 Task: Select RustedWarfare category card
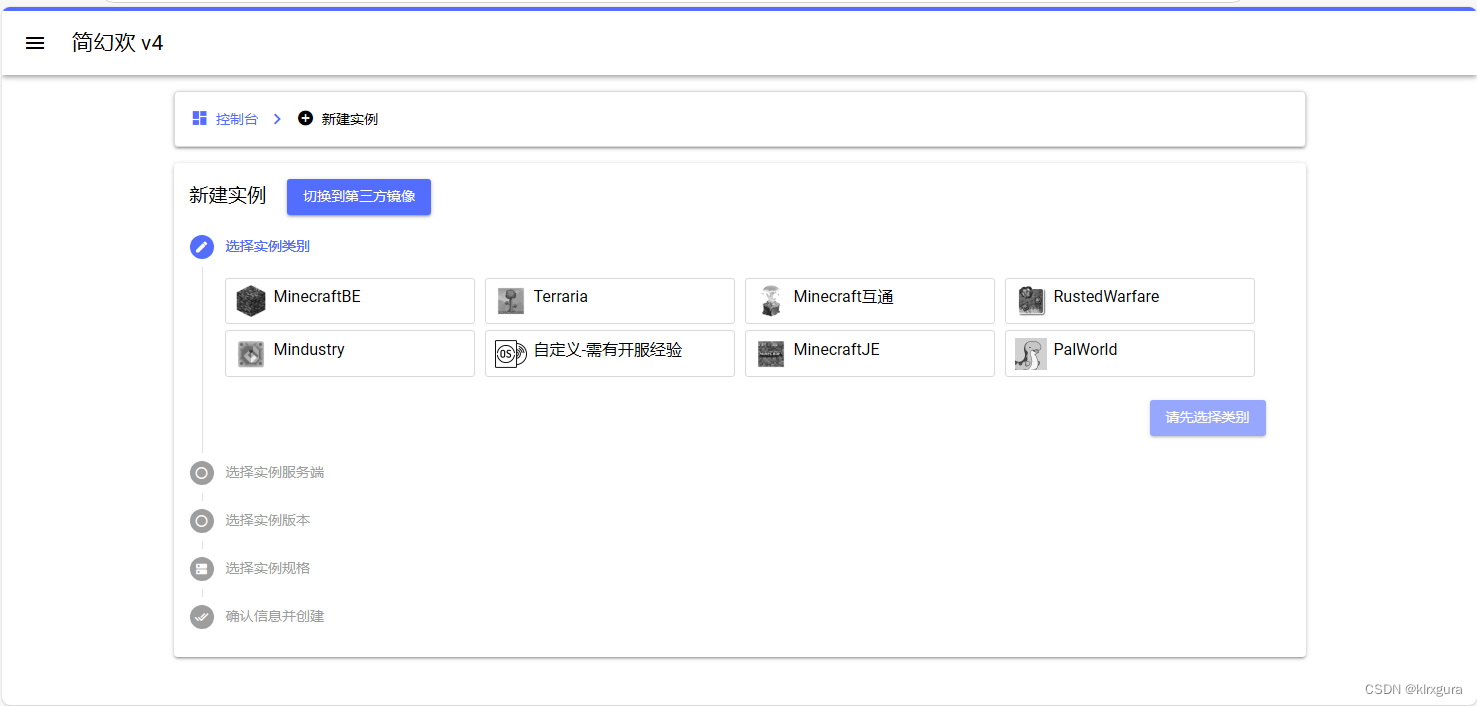[x=1130, y=301]
